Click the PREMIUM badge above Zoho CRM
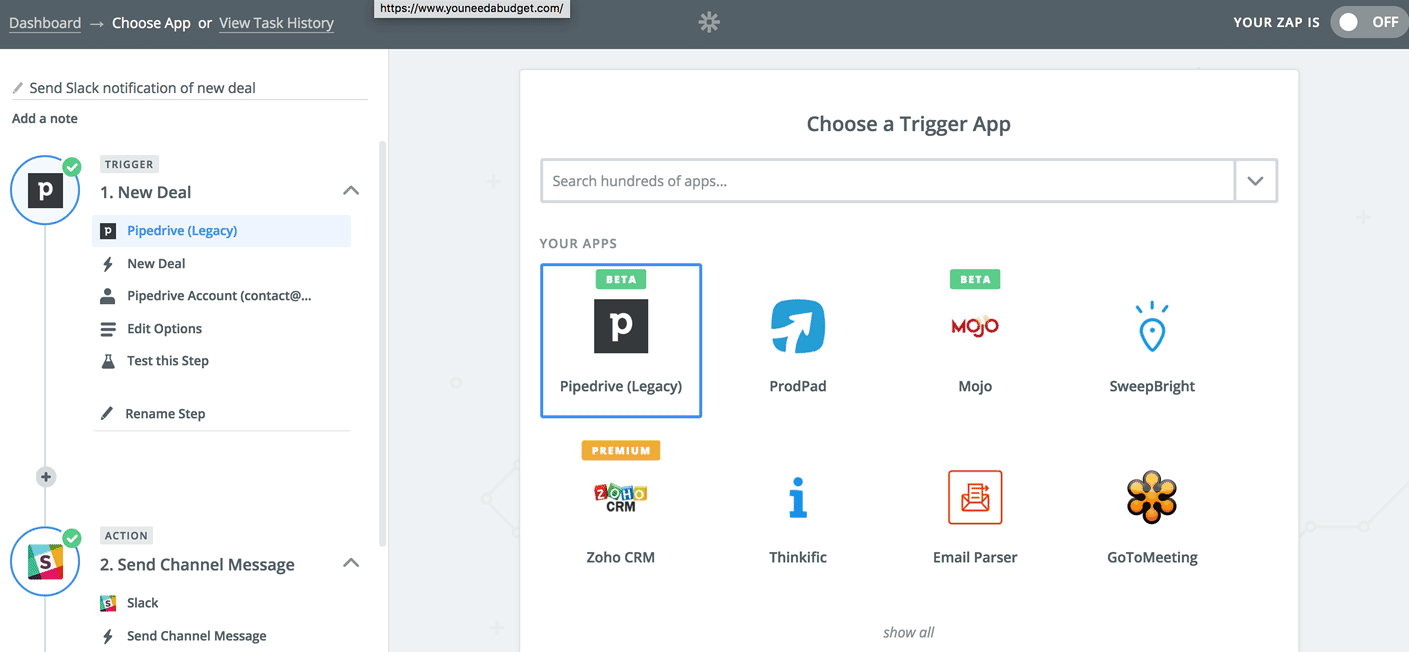 [621, 451]
